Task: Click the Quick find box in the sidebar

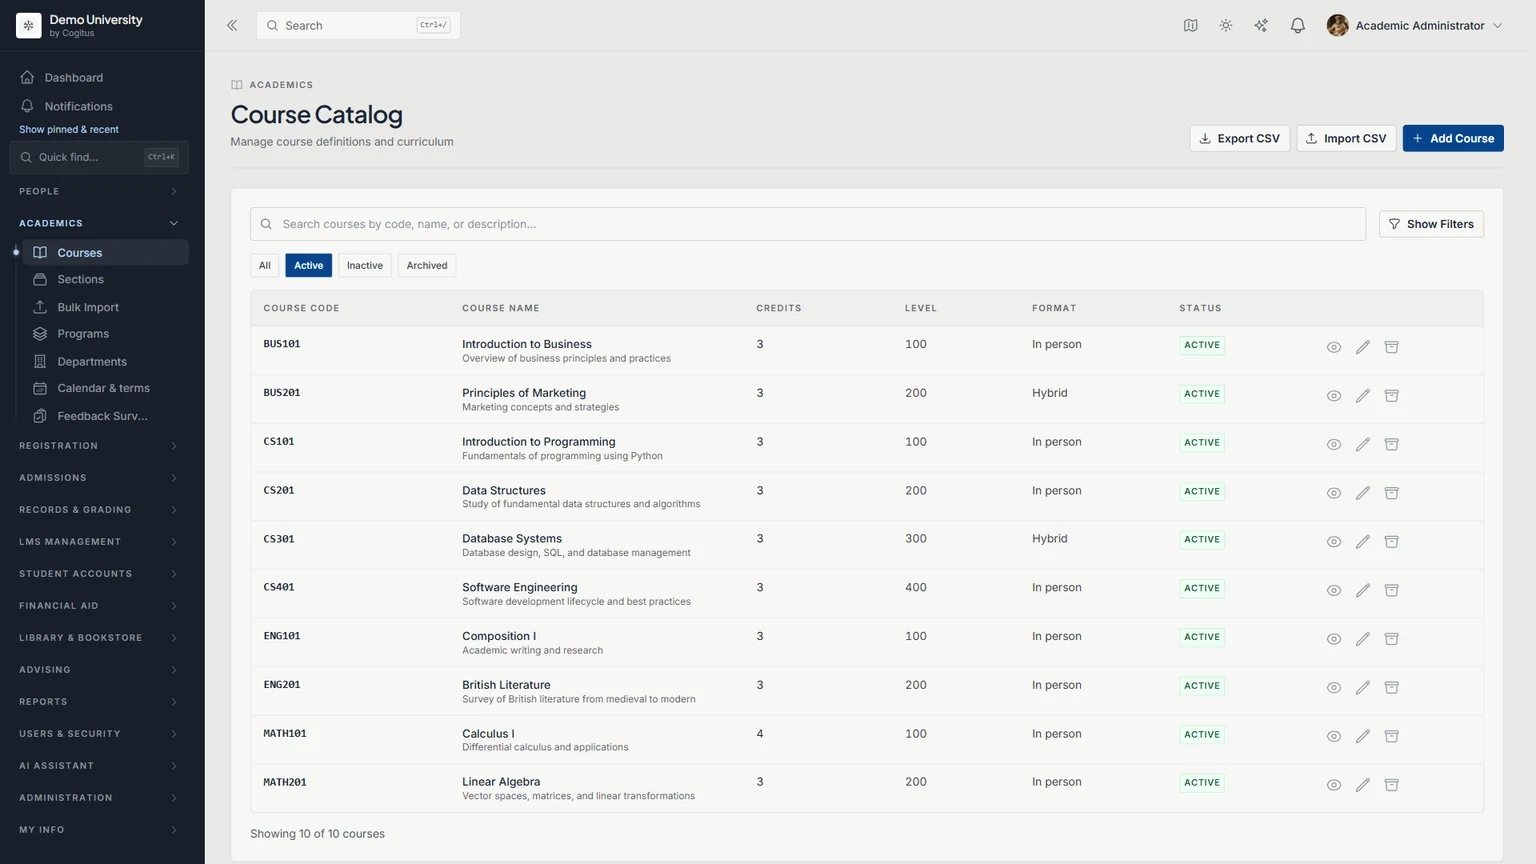Action: pyautogui.click(x=99, y=157)
